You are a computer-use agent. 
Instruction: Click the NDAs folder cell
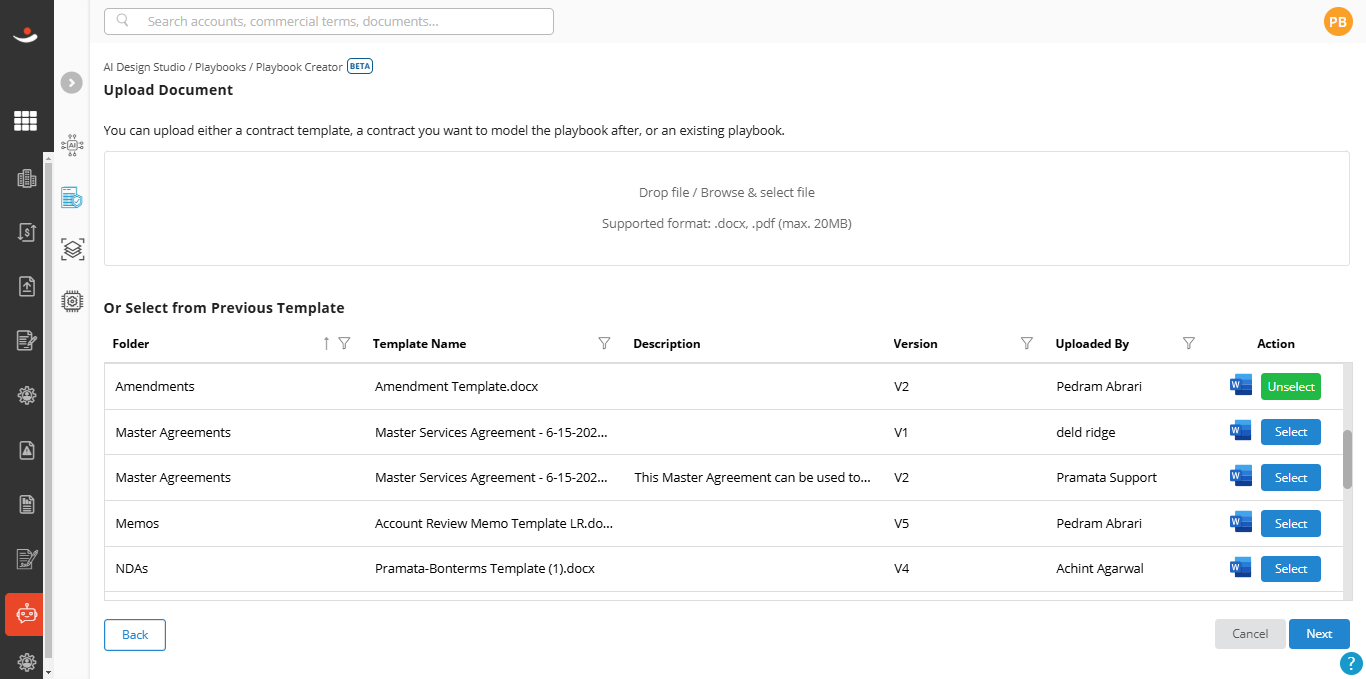tap(132, 568)
